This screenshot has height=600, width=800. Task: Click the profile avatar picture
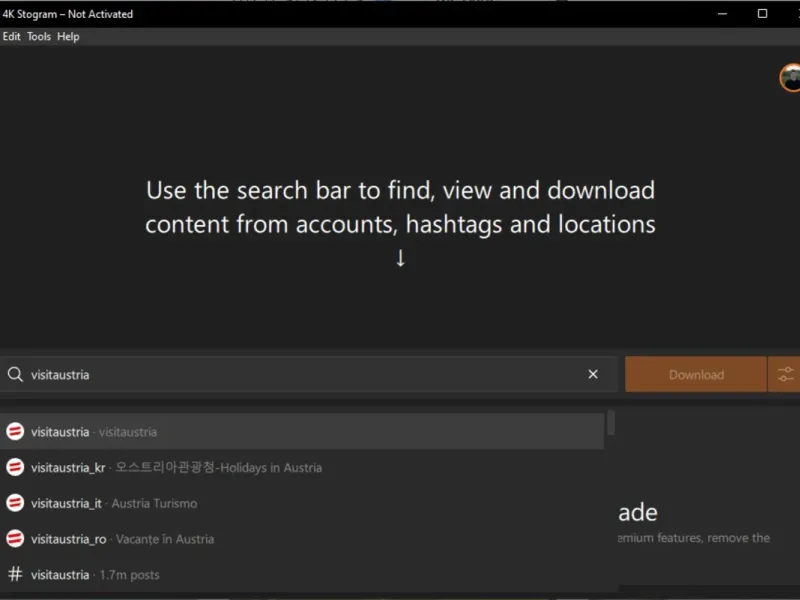tap(791, 78)
